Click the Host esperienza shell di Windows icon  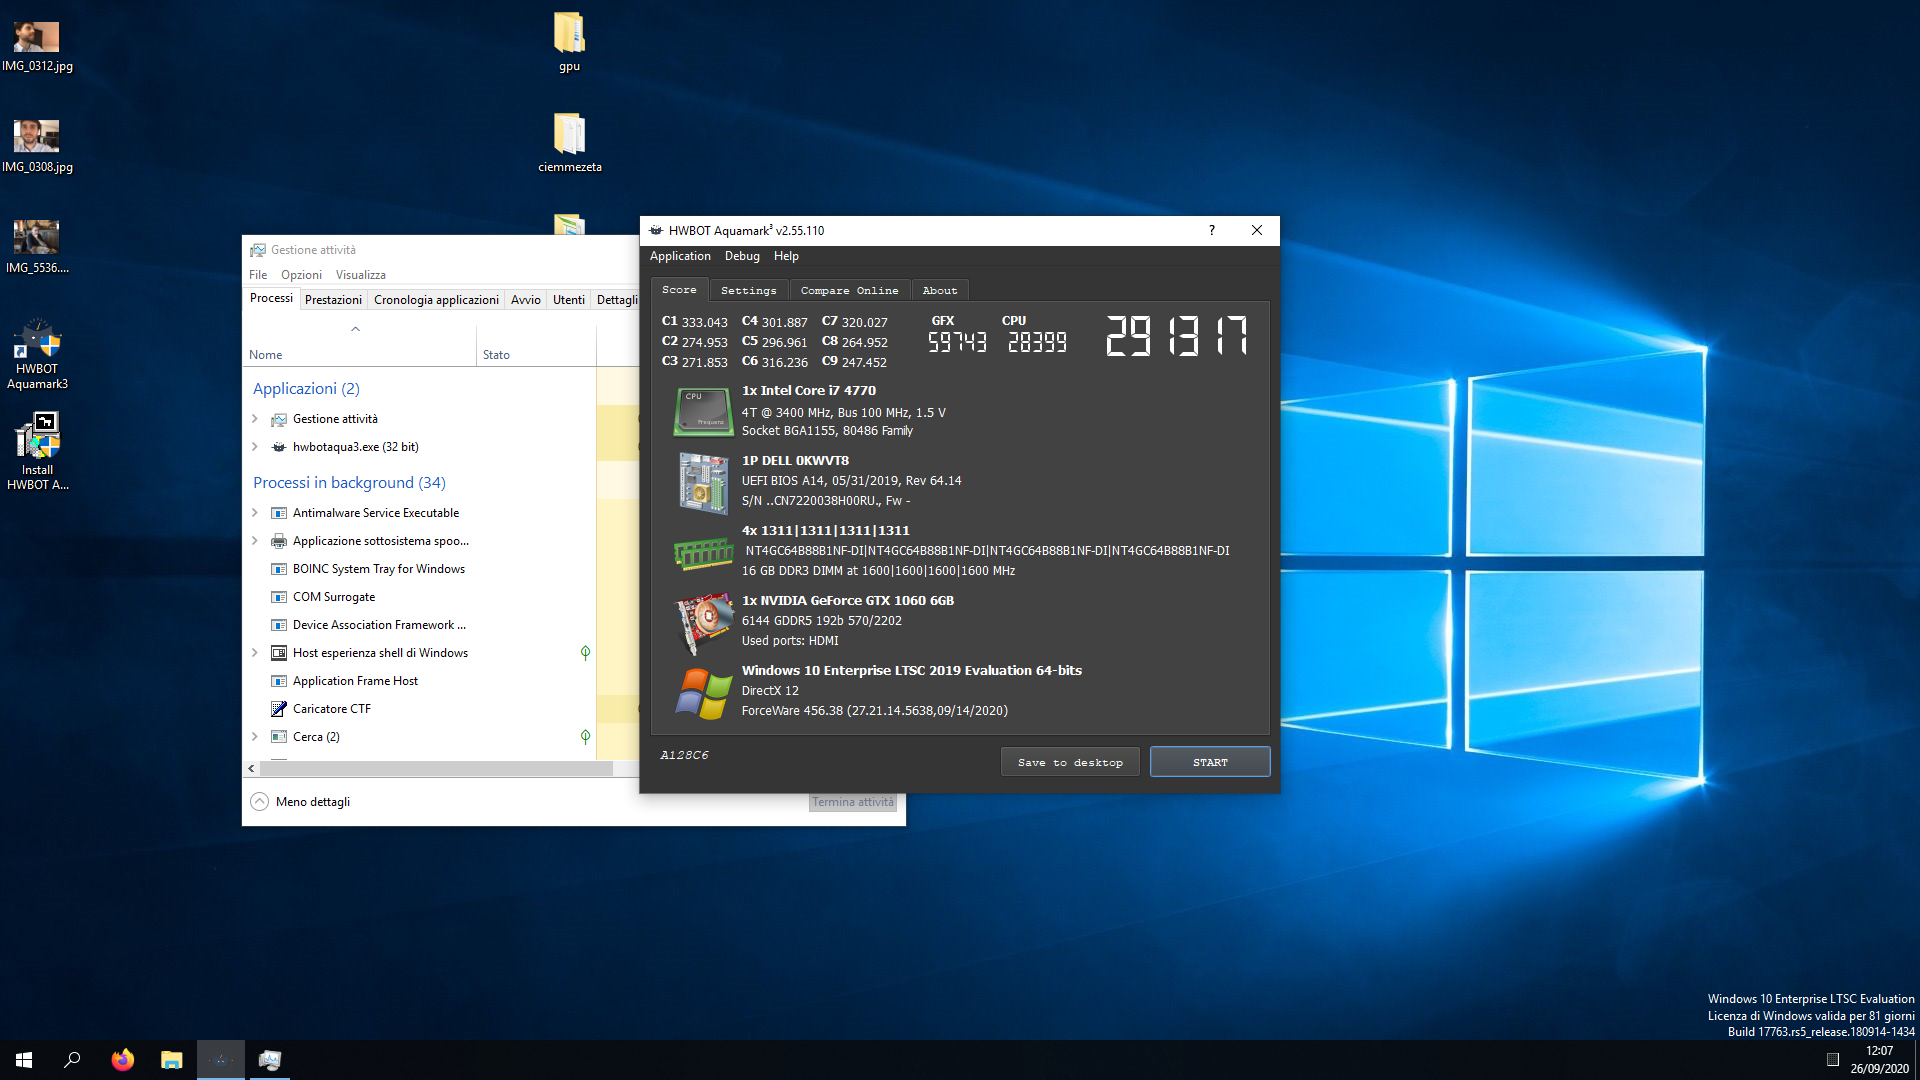279,653
